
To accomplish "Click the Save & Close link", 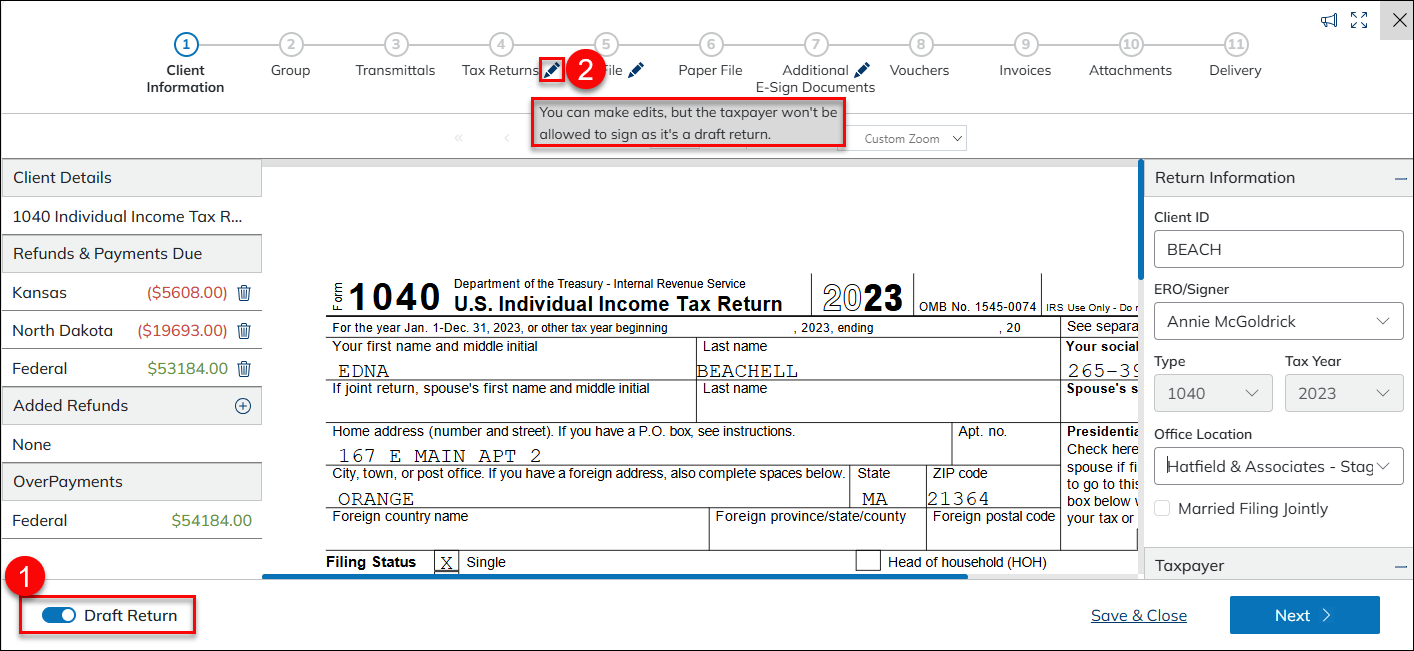I will [x=1138, y=615].
